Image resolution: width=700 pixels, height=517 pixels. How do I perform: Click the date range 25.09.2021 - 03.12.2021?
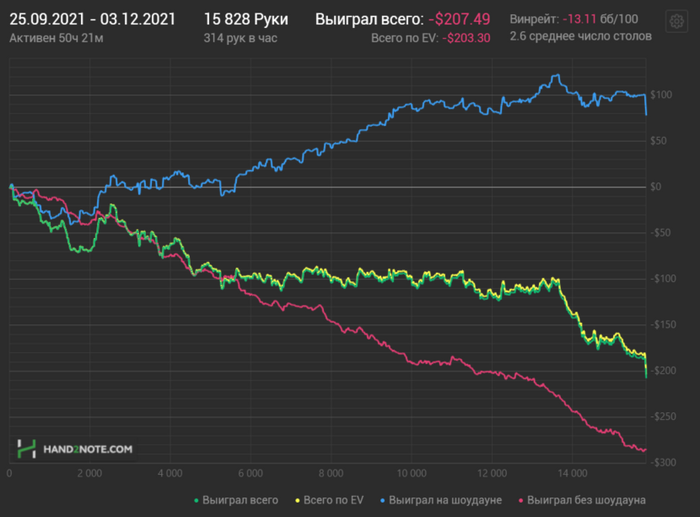pyautogui.click(x=92, y=19)
